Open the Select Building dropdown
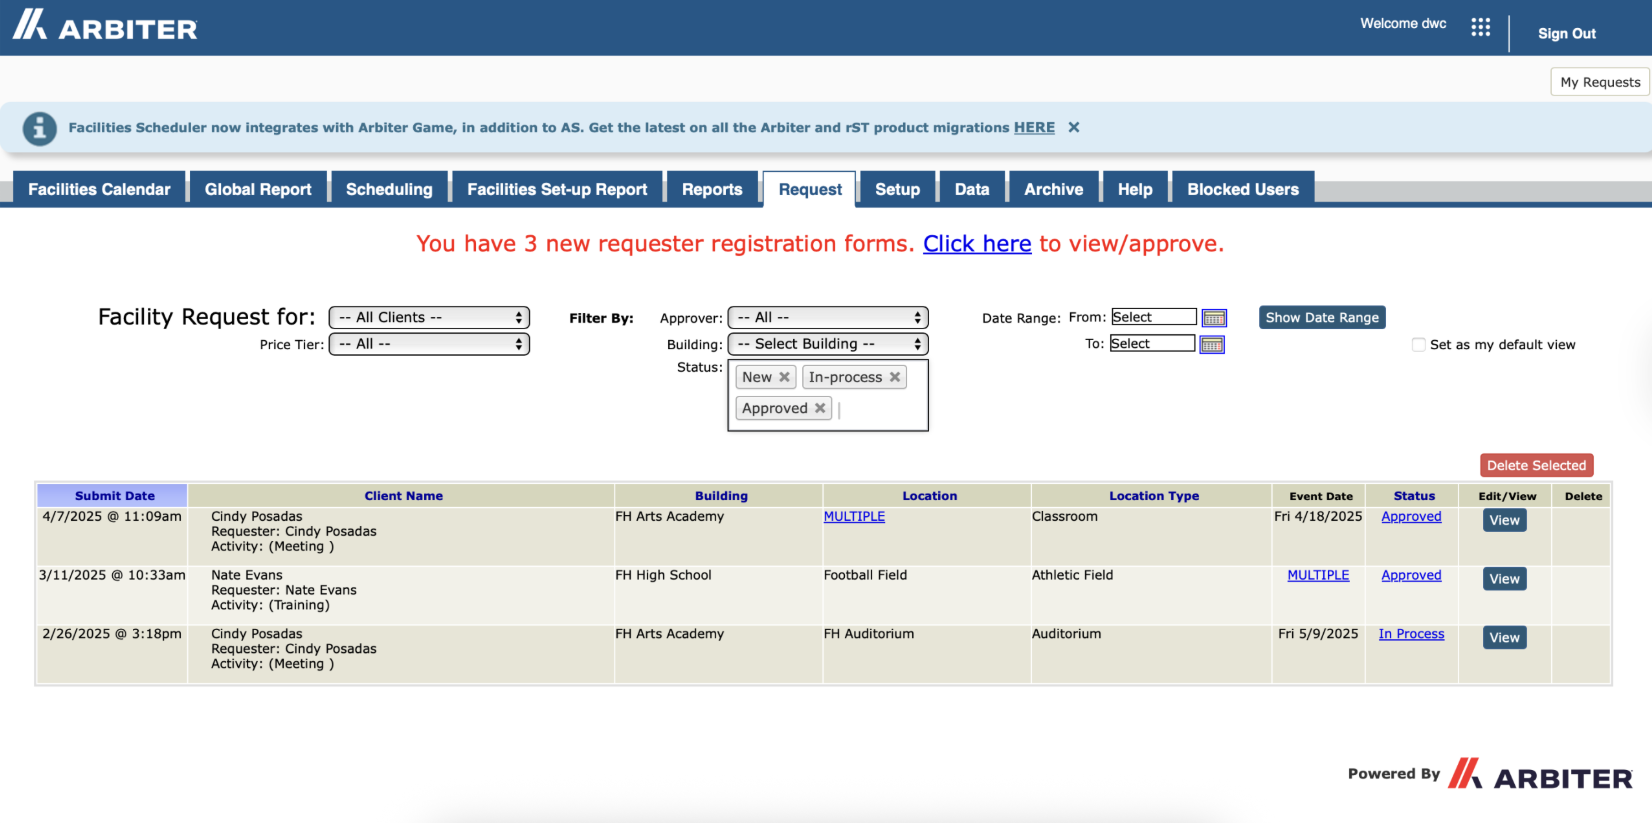The height and width of the screenshot is (823, 1652). tap(828, 344)
